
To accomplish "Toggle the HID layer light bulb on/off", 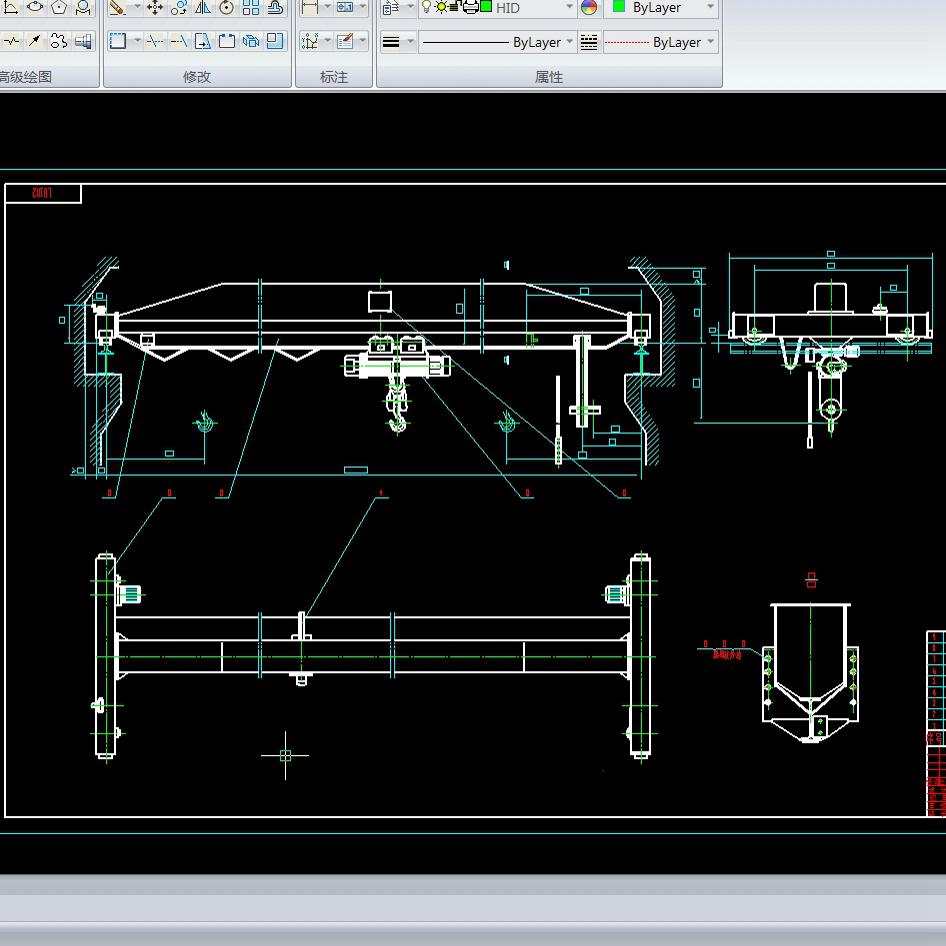I will (x=427, y=7).
